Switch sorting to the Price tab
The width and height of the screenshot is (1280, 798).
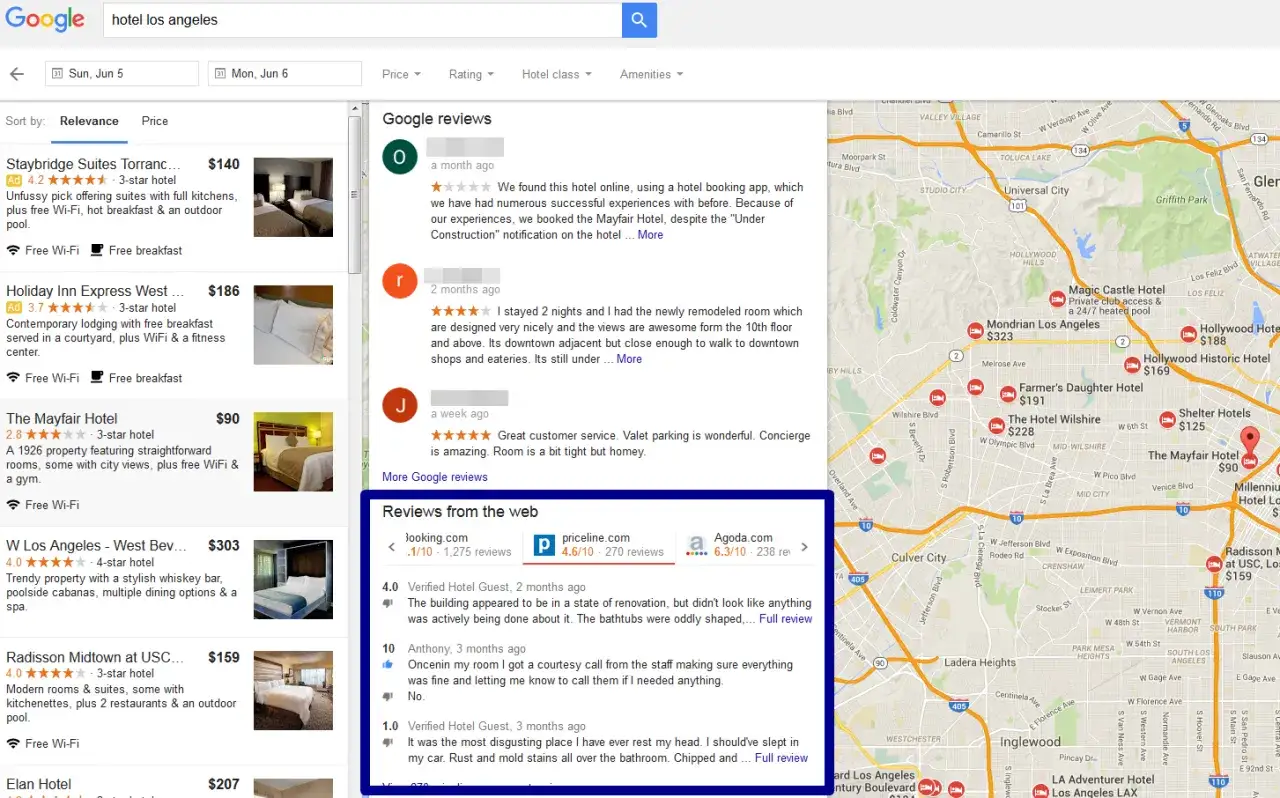154,121
